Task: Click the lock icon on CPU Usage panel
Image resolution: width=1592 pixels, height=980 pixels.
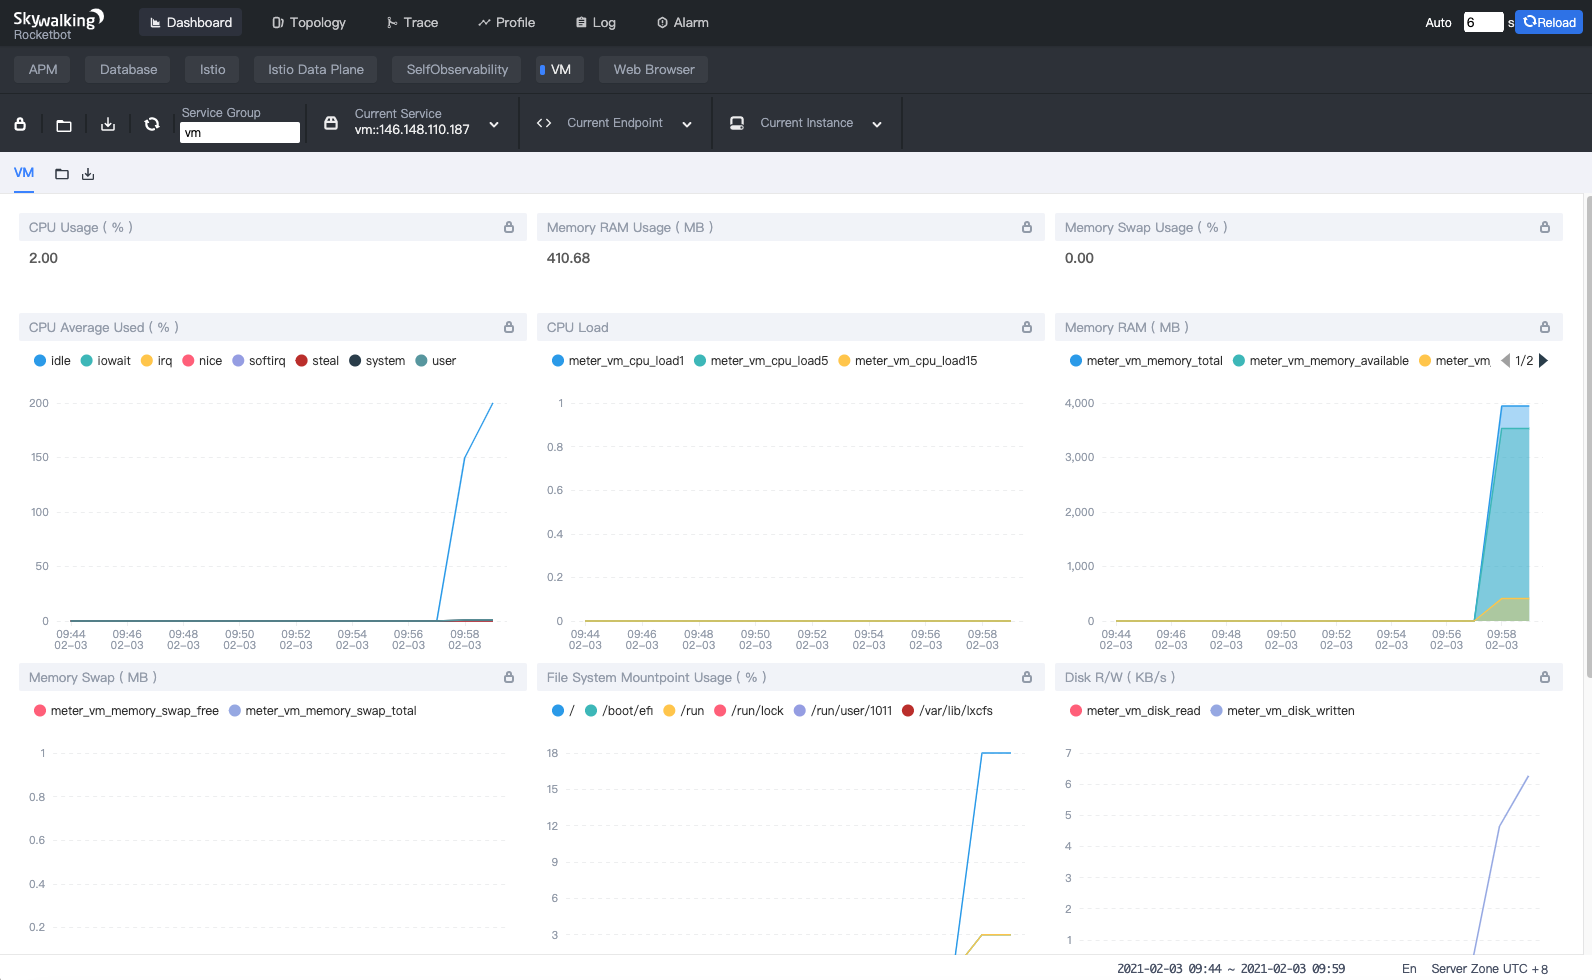Action: 509,228
